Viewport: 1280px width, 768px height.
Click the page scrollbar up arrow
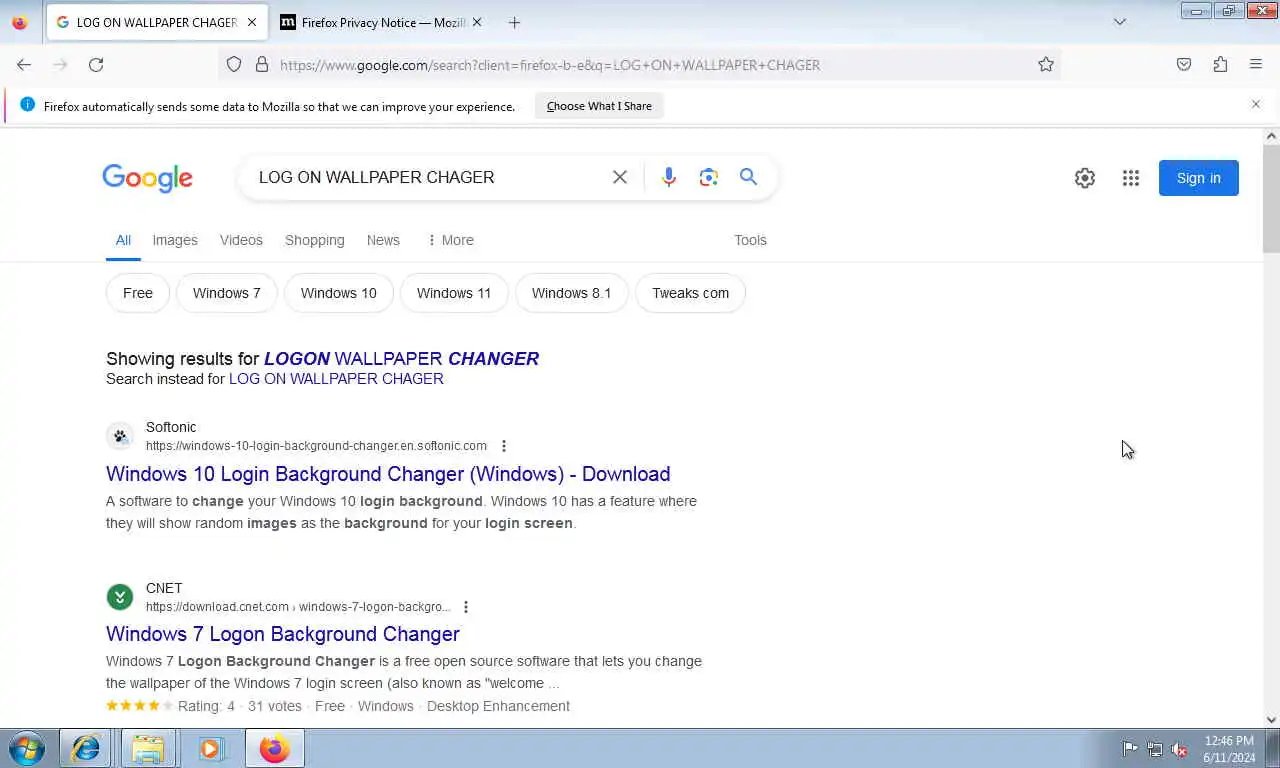1271,136
